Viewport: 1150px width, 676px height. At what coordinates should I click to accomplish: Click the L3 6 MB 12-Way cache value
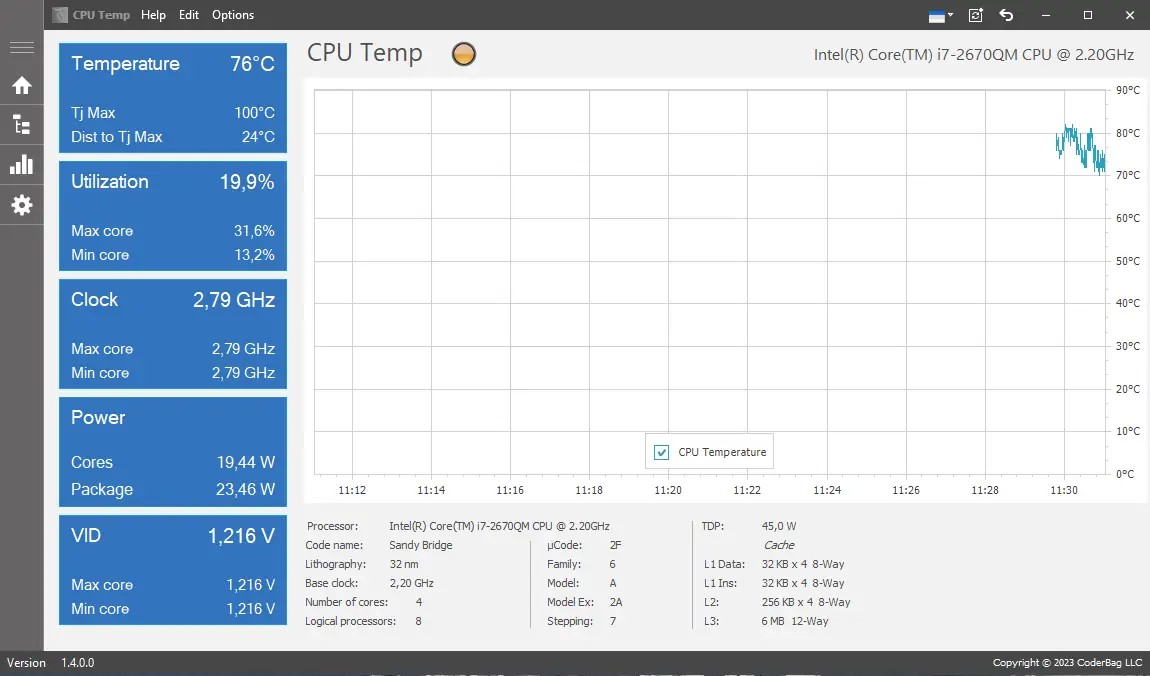(x=794, y=622)
